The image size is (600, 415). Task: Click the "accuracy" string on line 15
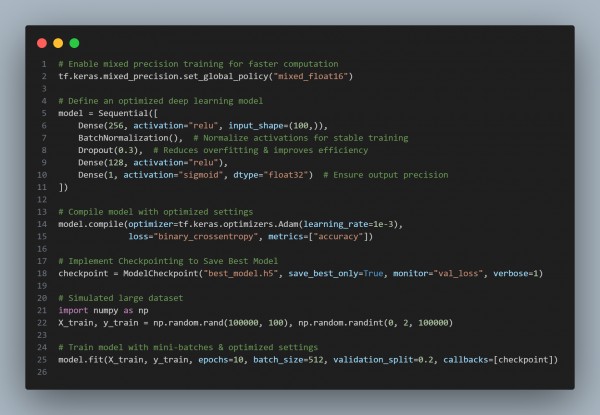[x=338, y=236]
